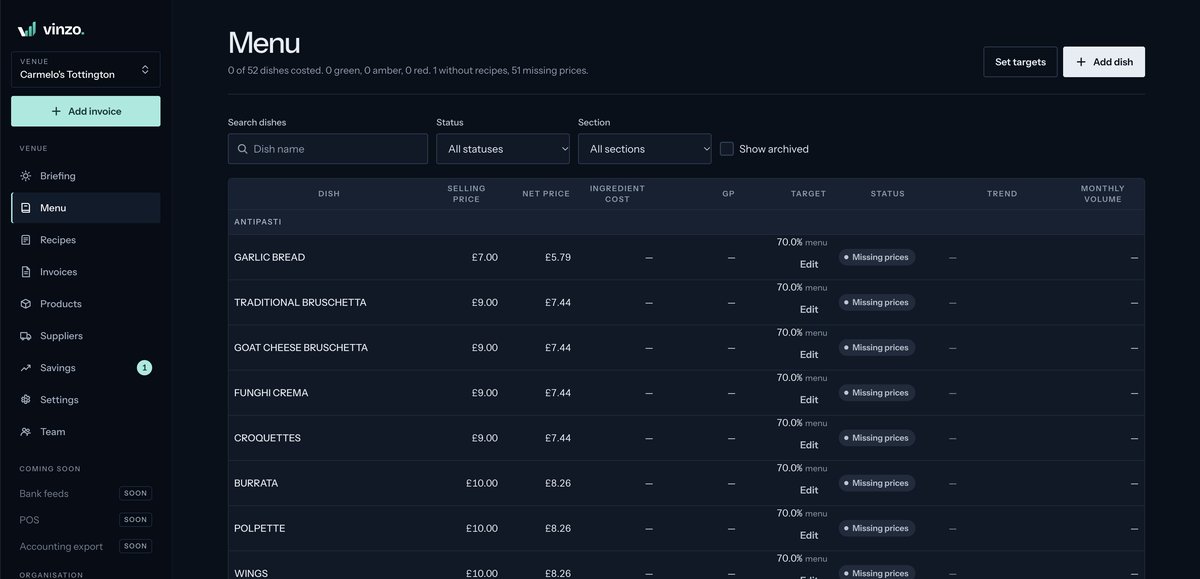Click the Products box icon
1200x579 pixels.
coord(26,304)
